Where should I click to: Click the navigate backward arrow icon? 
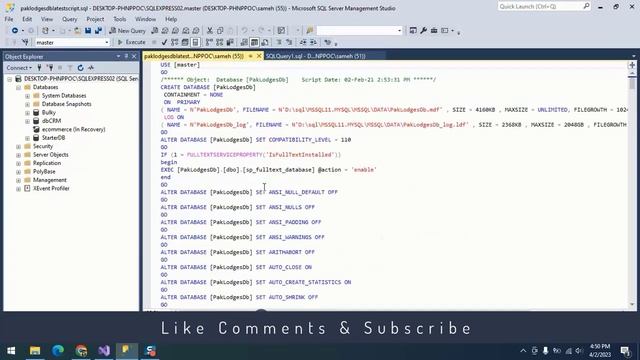15,31
